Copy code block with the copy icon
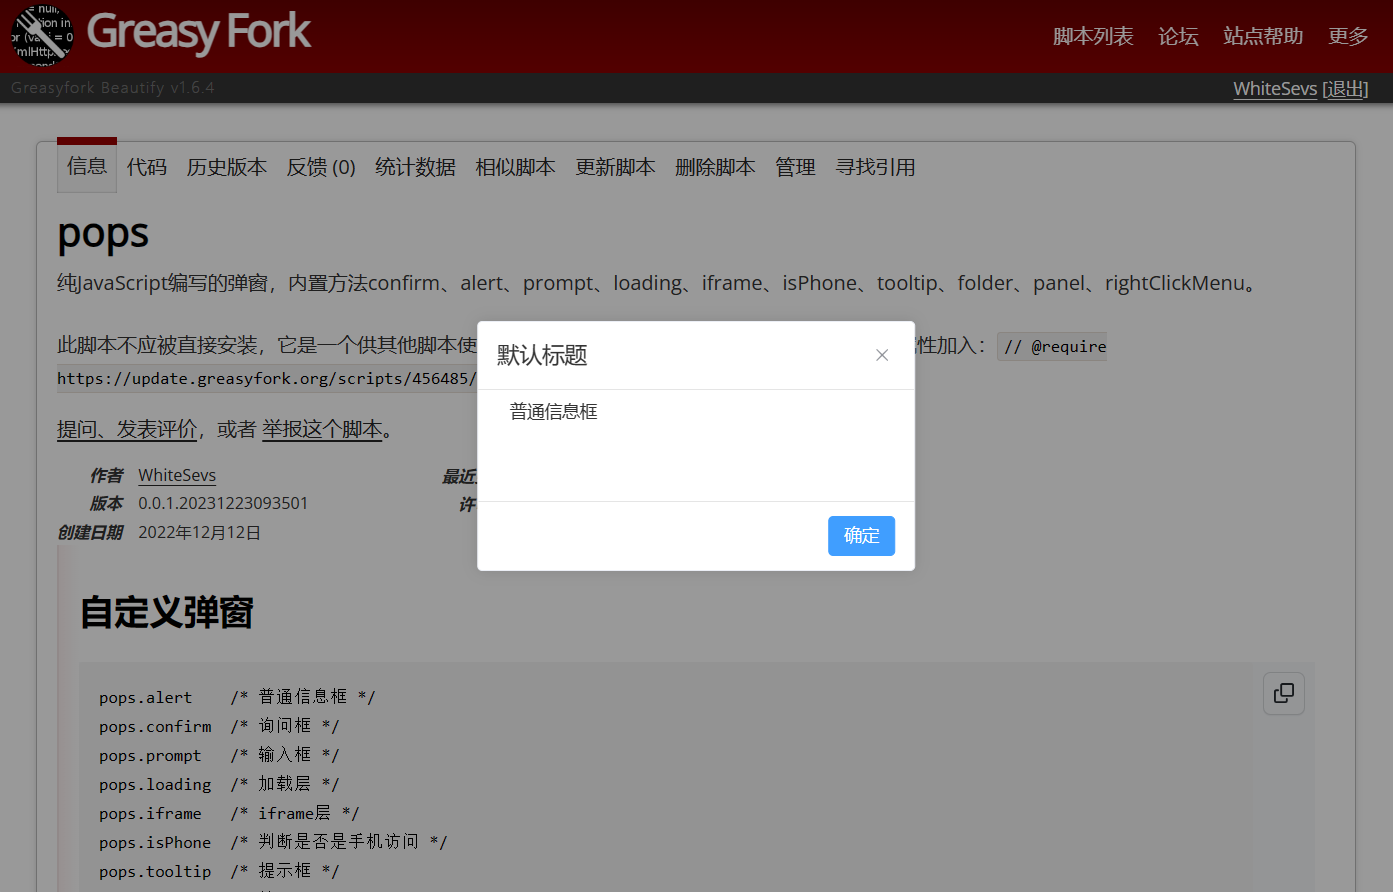The image size is (1393, 892). coord(1283,693)
